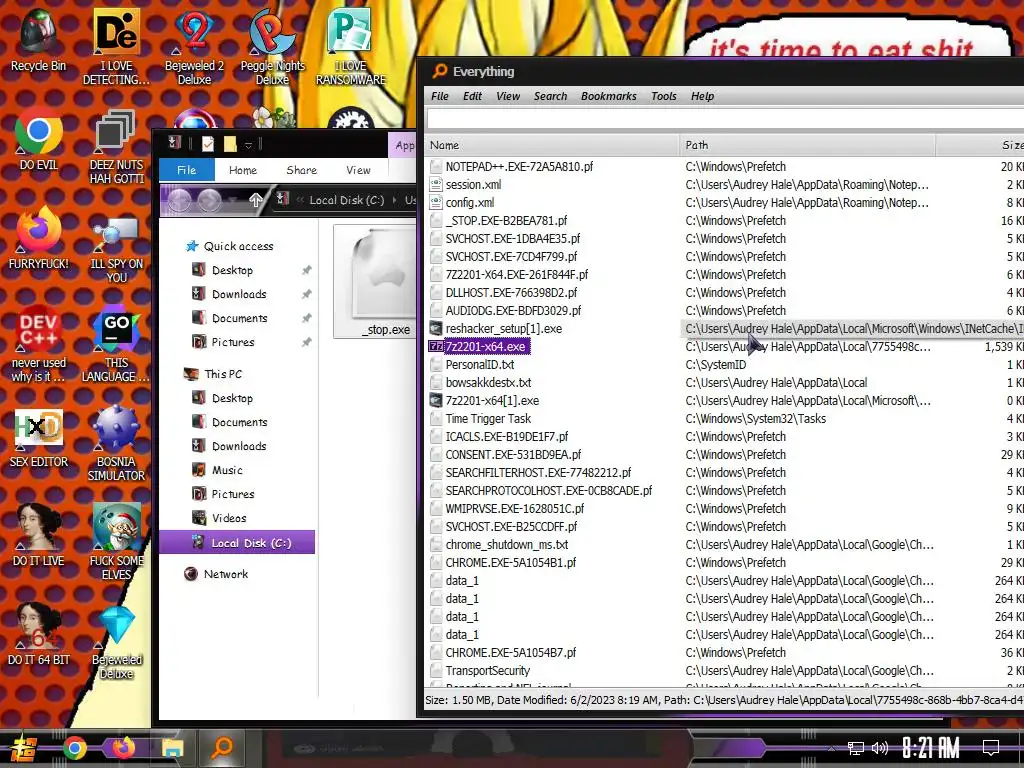Select the session.xml result
This screenshot has height=768, width=1024.
(x=473, y=184)
